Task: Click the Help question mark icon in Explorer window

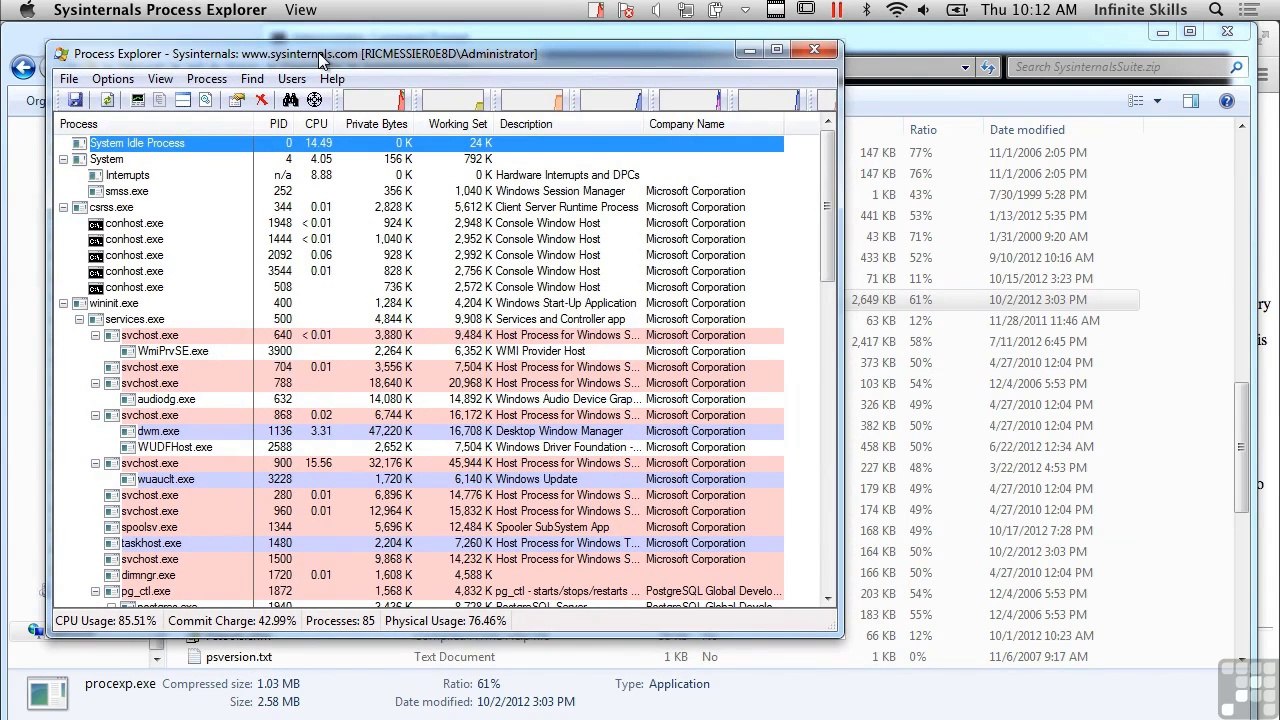Action: (1226, 101)
